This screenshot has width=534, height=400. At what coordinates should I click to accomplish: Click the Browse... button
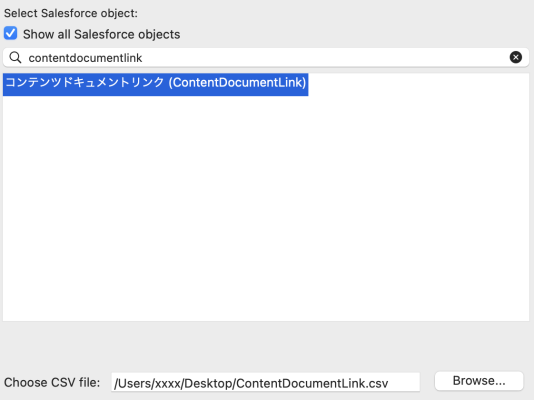click(x=479, y=381)
